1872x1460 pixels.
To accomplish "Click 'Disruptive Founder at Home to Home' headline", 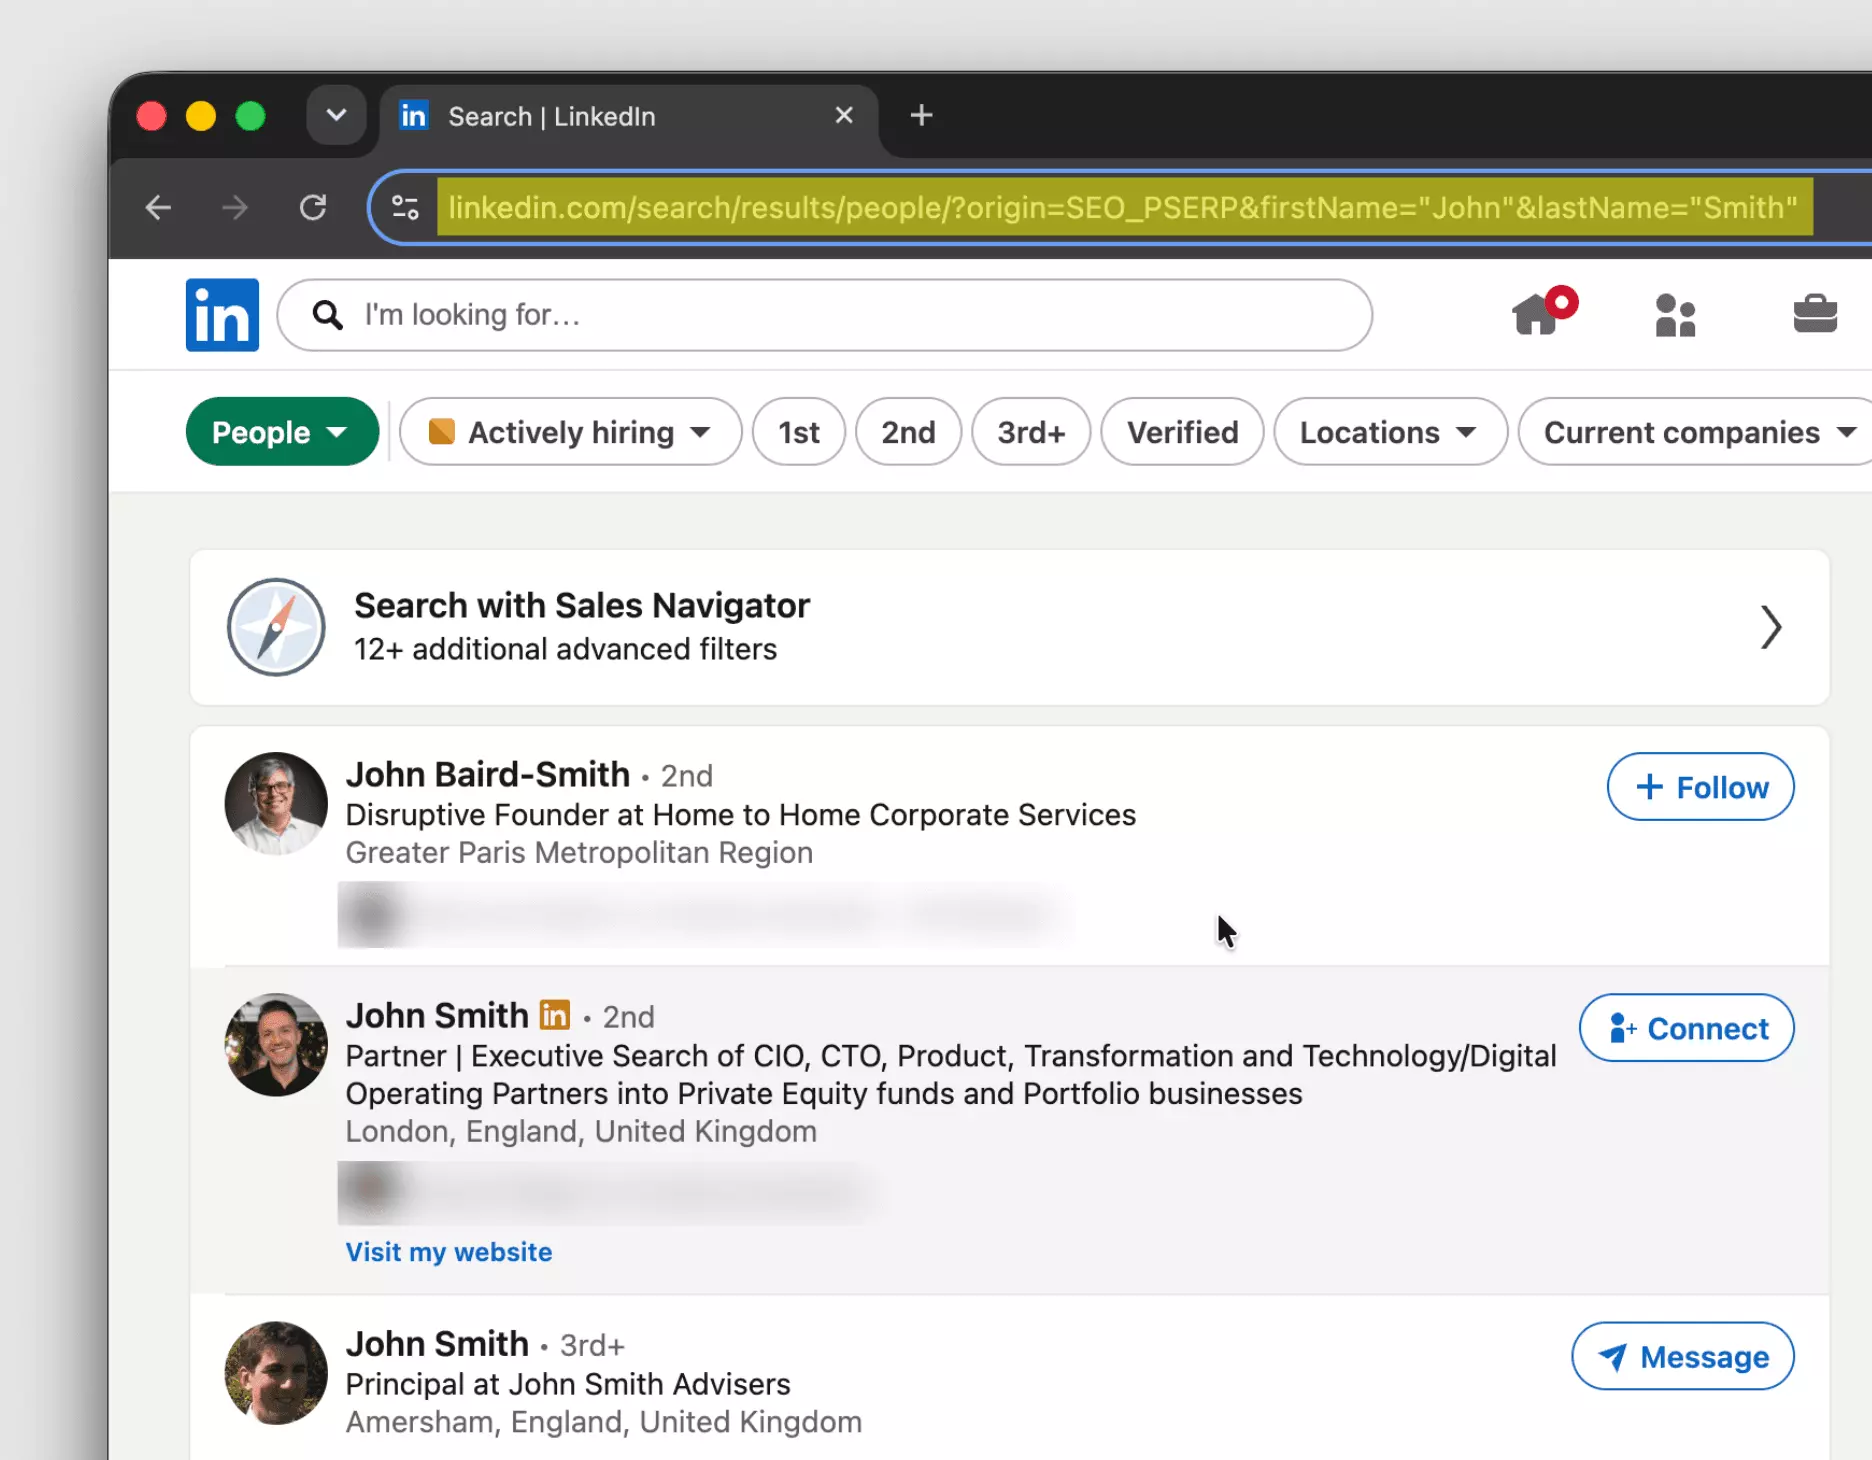I will pos(740,815).
